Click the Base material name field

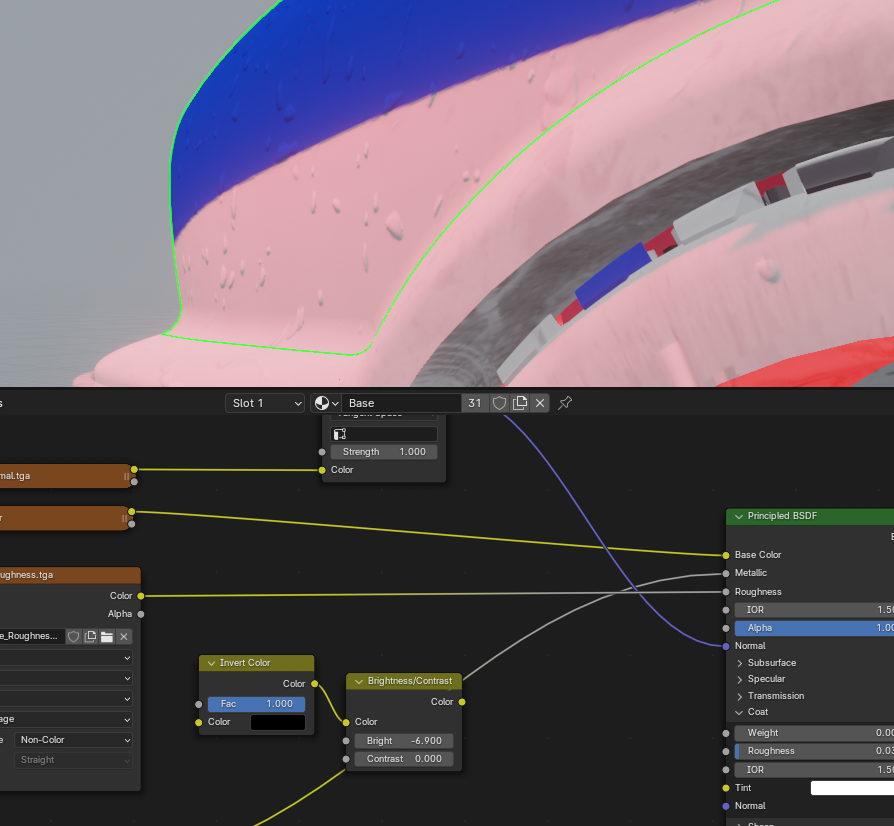[401, 403]
